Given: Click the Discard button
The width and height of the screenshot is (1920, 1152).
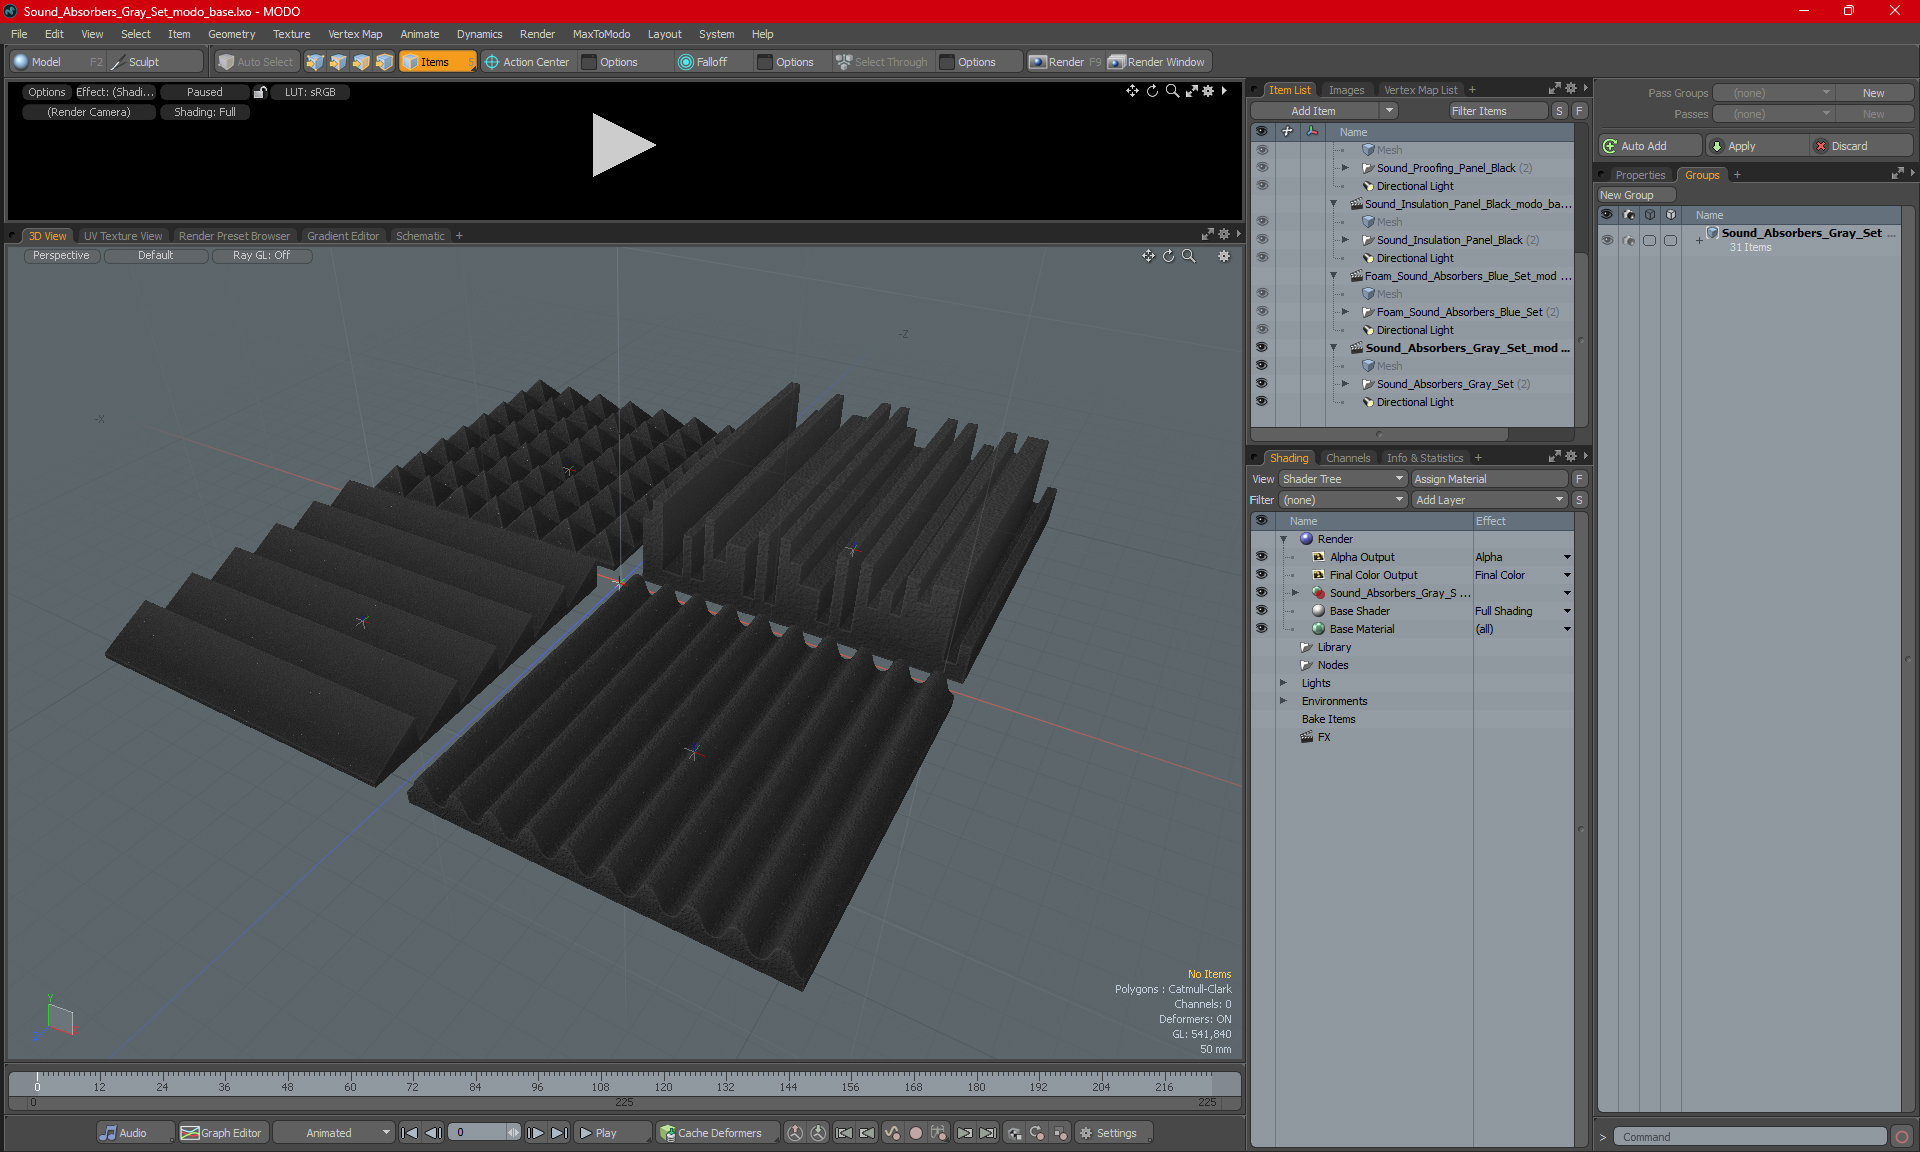Looking at the screenshot, I should click(1861, 146).
